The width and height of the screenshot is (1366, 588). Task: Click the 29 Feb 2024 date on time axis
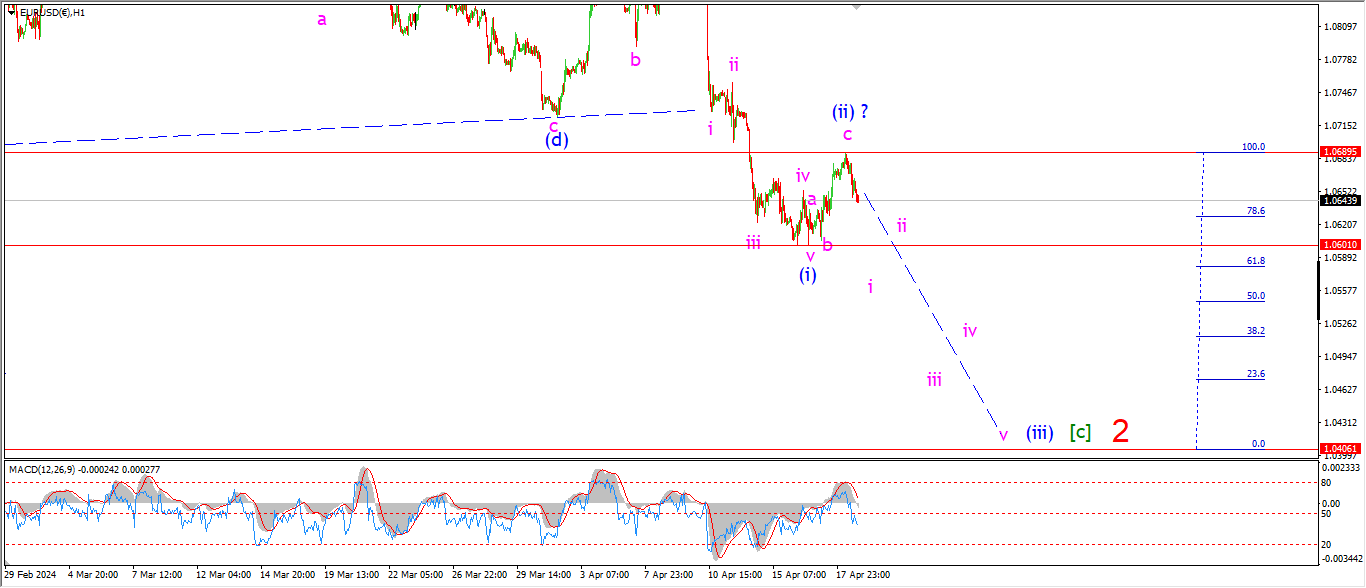point(31,575)
